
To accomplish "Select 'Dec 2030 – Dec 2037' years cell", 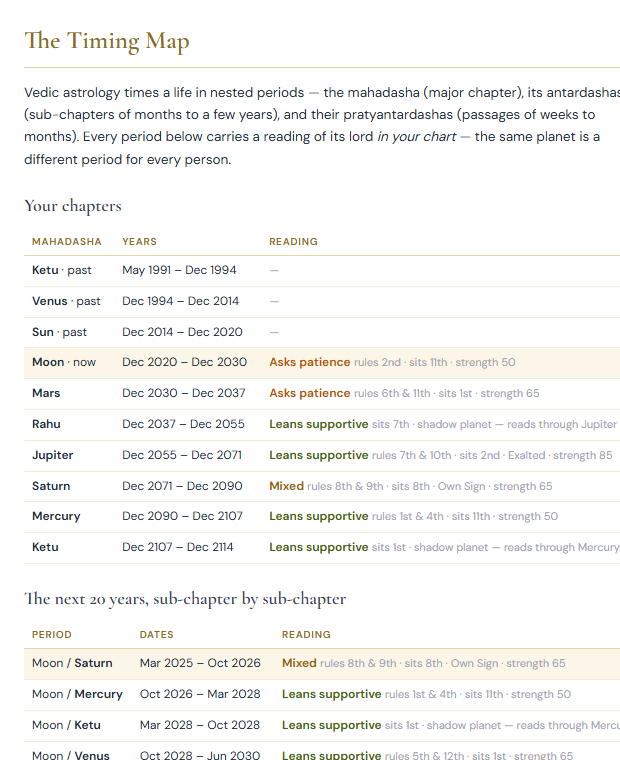I will point(184,393).
